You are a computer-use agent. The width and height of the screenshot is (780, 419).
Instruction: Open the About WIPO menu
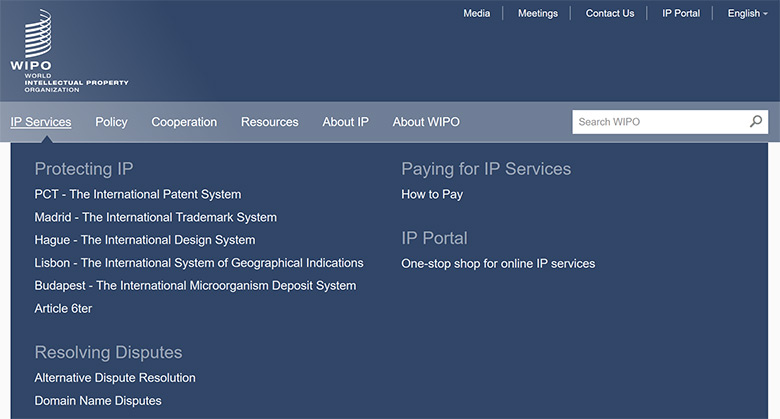[x=426, y=122]
